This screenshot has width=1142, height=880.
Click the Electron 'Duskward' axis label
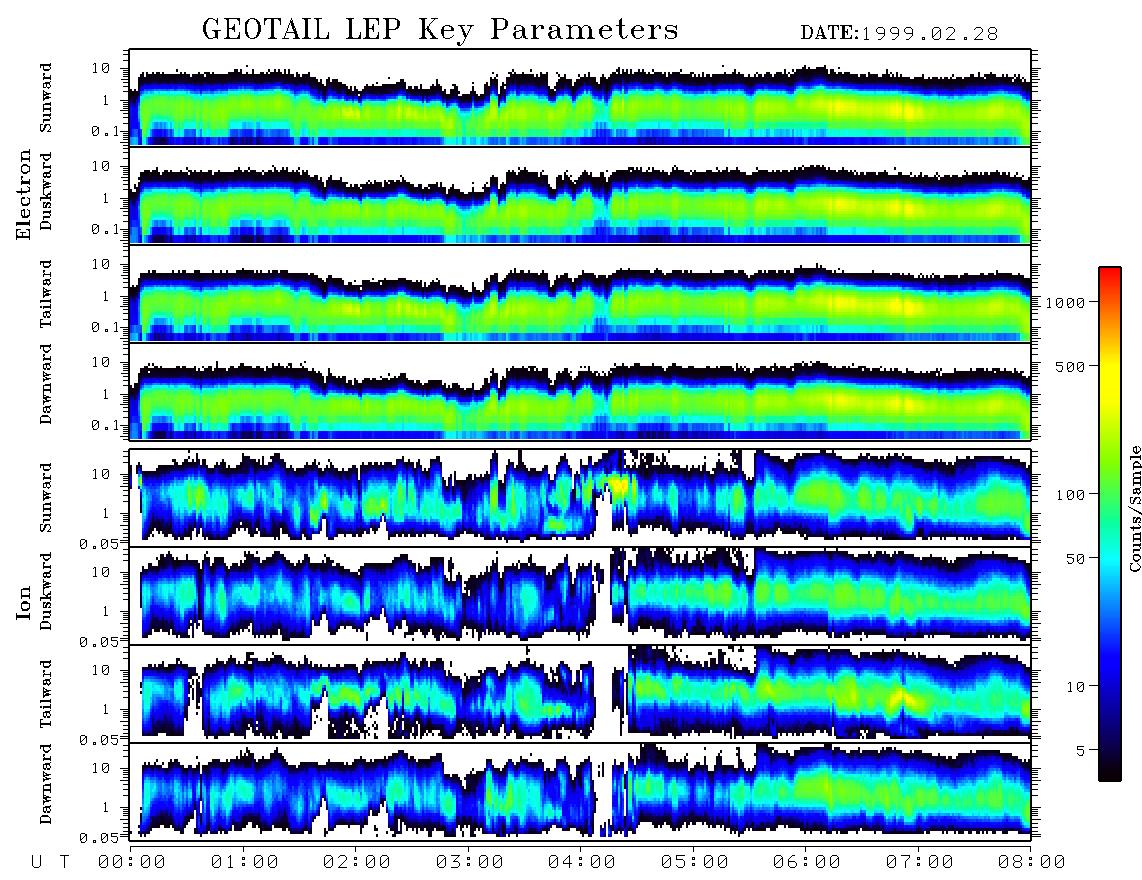(x=46, y=191)
